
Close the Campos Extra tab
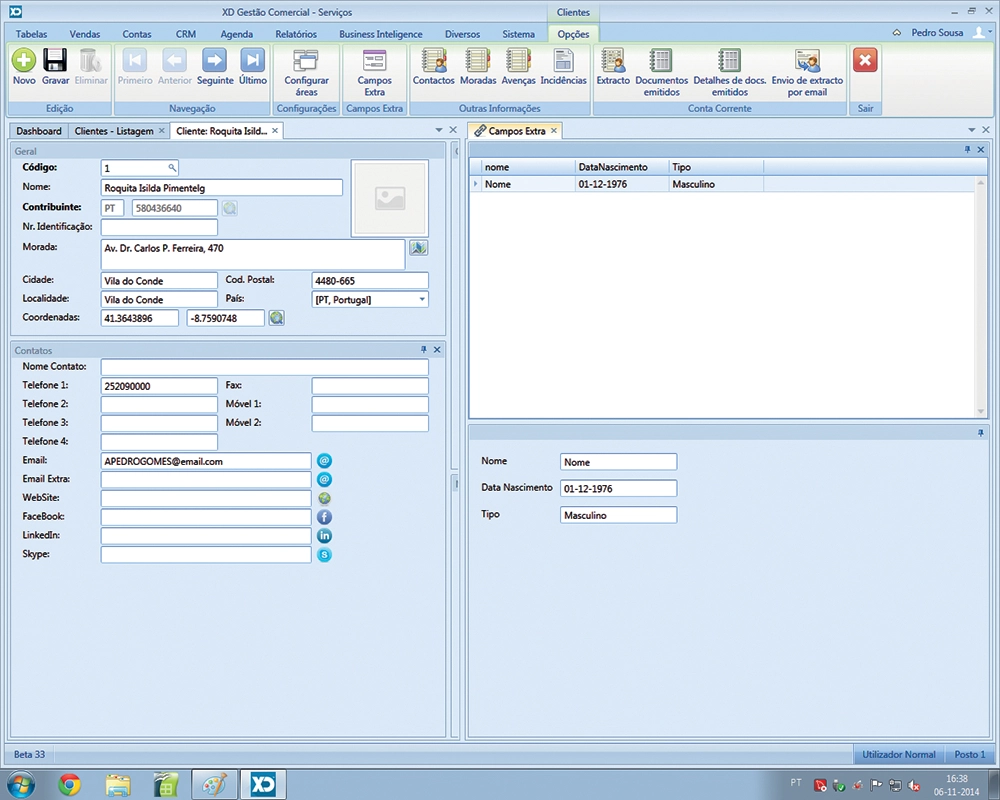point(554,131)
